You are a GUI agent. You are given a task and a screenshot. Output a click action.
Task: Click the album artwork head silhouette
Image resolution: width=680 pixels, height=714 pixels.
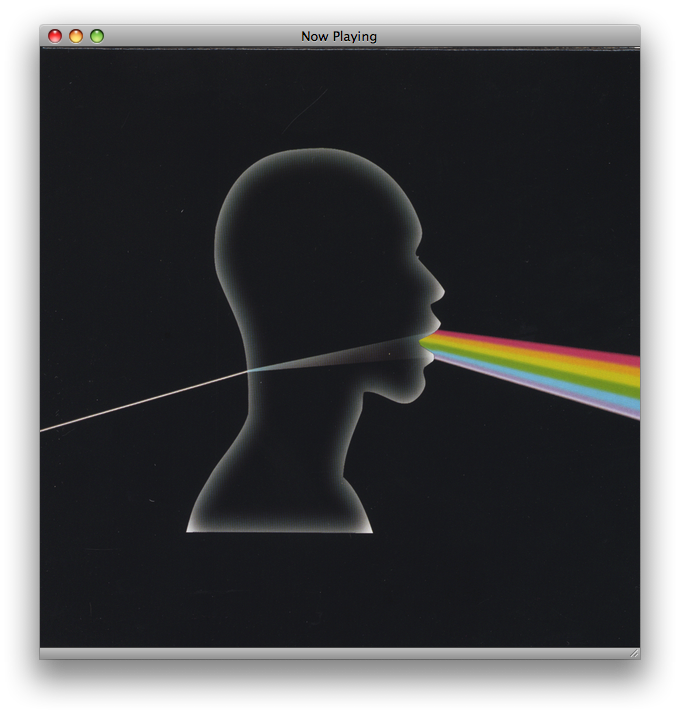coord(314,339)
